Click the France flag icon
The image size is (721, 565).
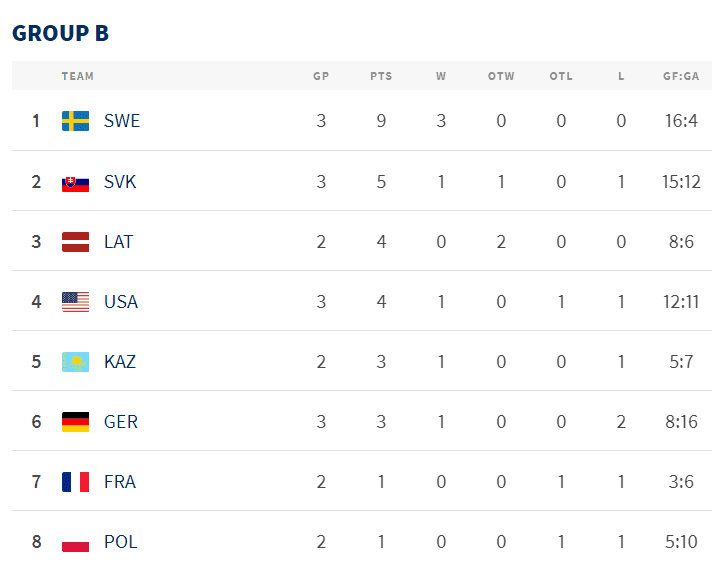[x=75, y=481]
